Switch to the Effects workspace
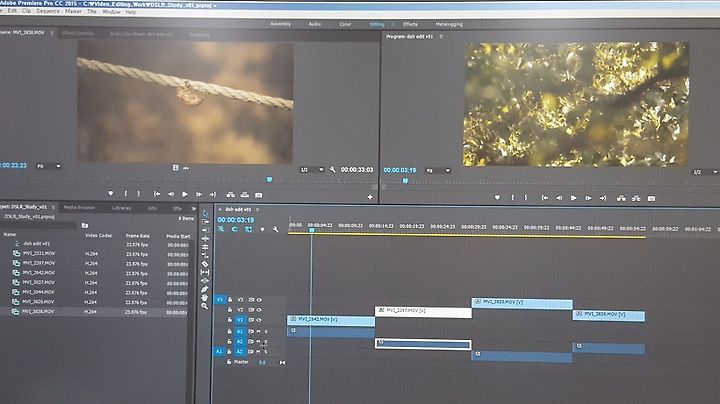This screenshot has width=720, height=404. point(411,24)
